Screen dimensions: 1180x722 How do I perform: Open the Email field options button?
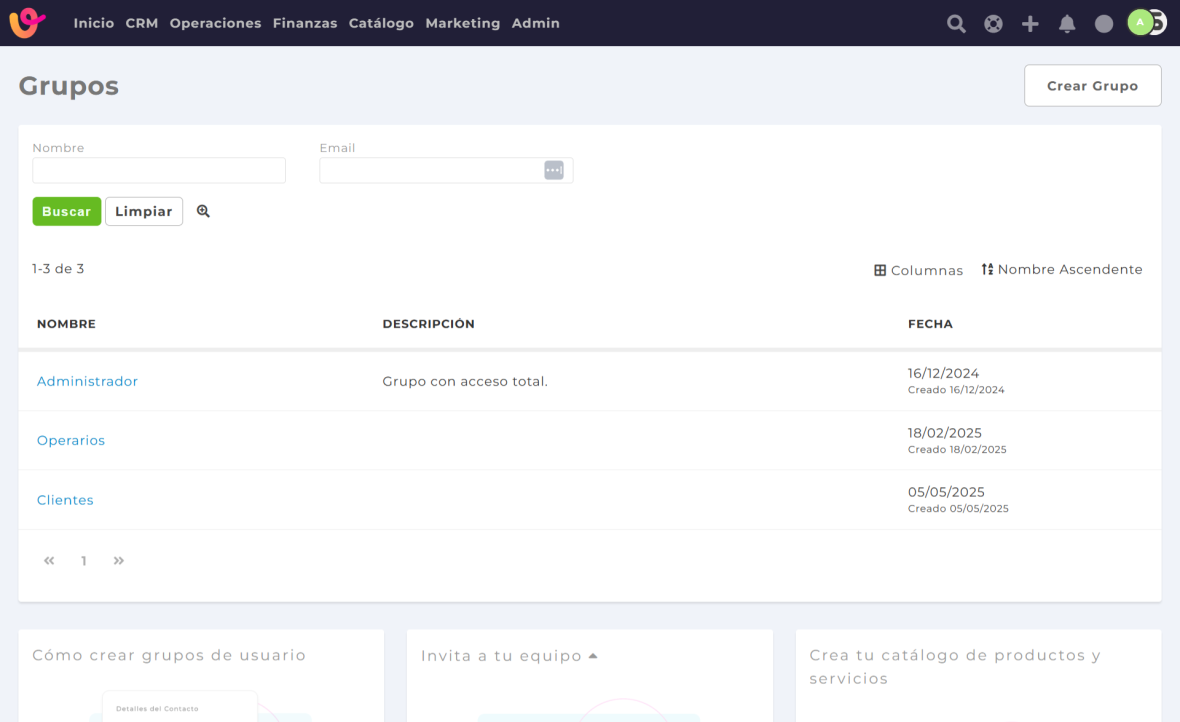tap(554, 170)
